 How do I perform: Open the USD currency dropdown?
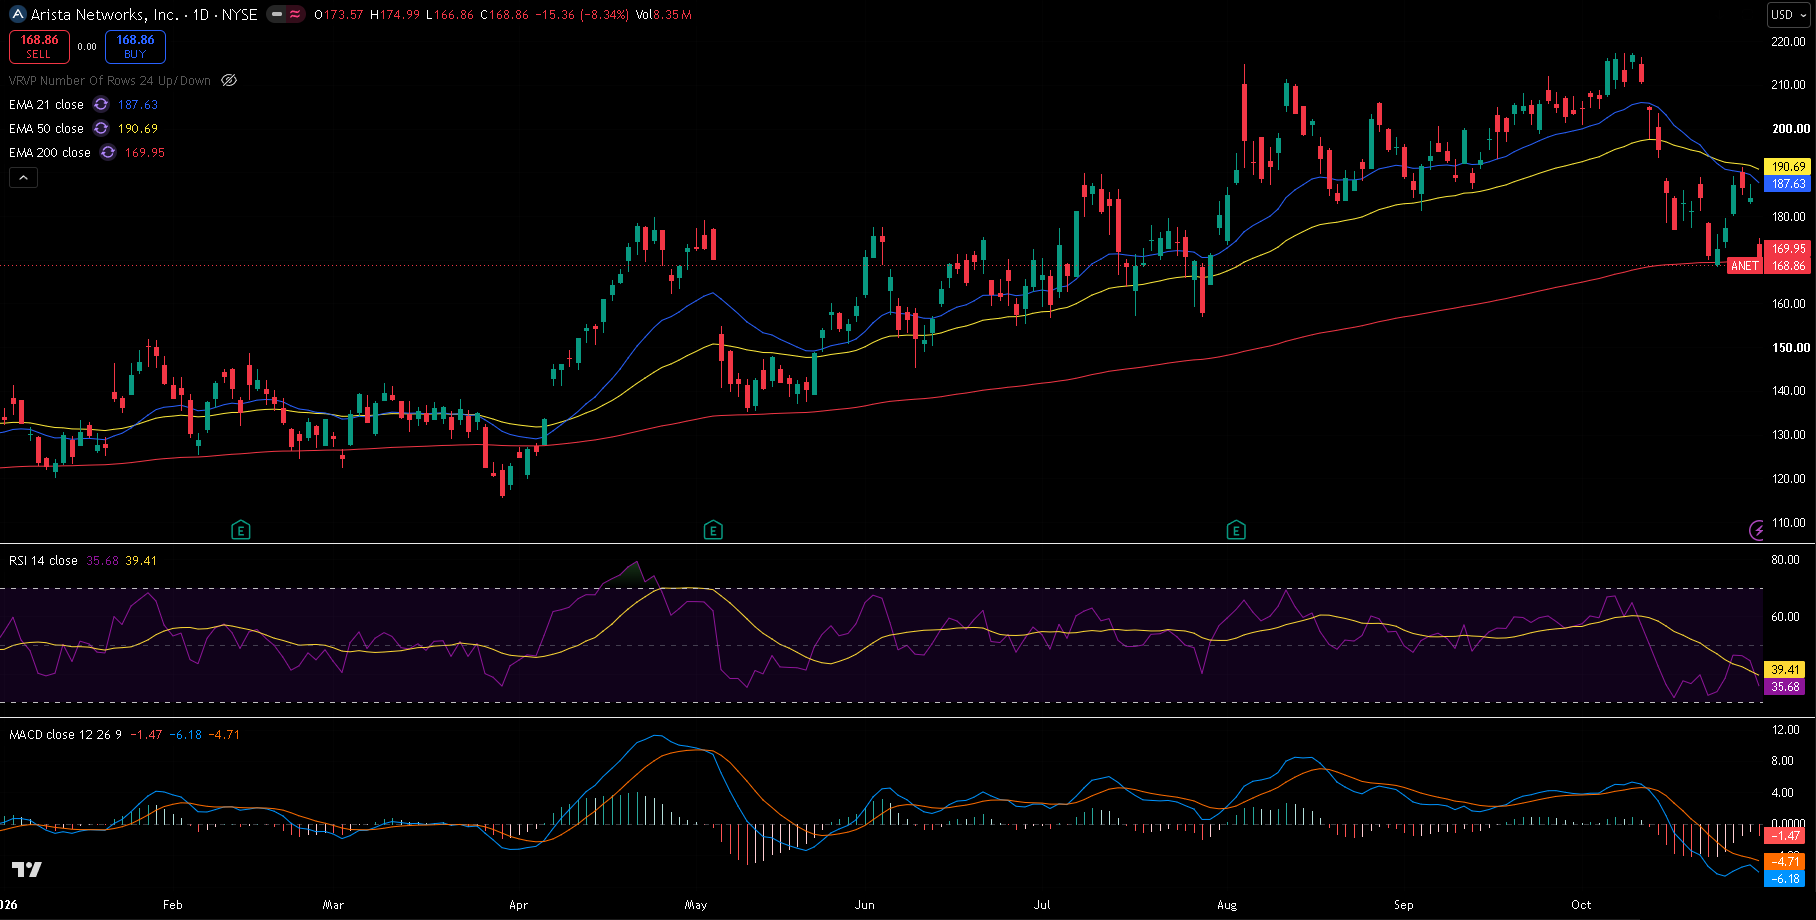[1788, 15]
